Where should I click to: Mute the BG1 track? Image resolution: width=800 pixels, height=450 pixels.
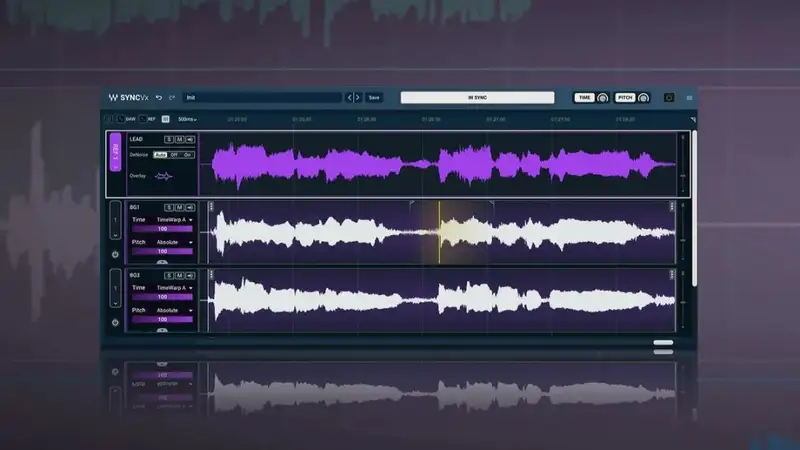click(x=179, y=208)
